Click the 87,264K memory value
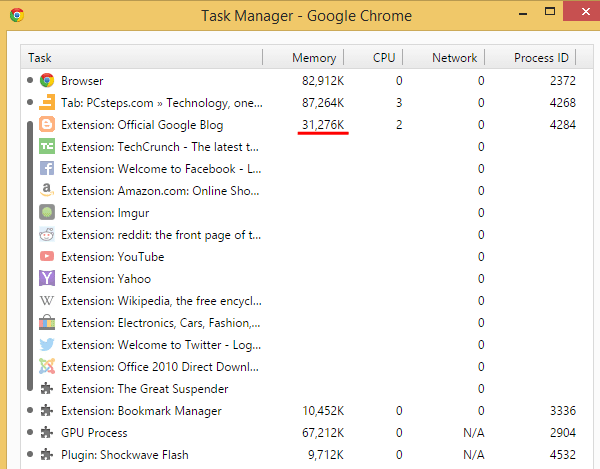Viewport: 600px width, 469px height. 323,103
